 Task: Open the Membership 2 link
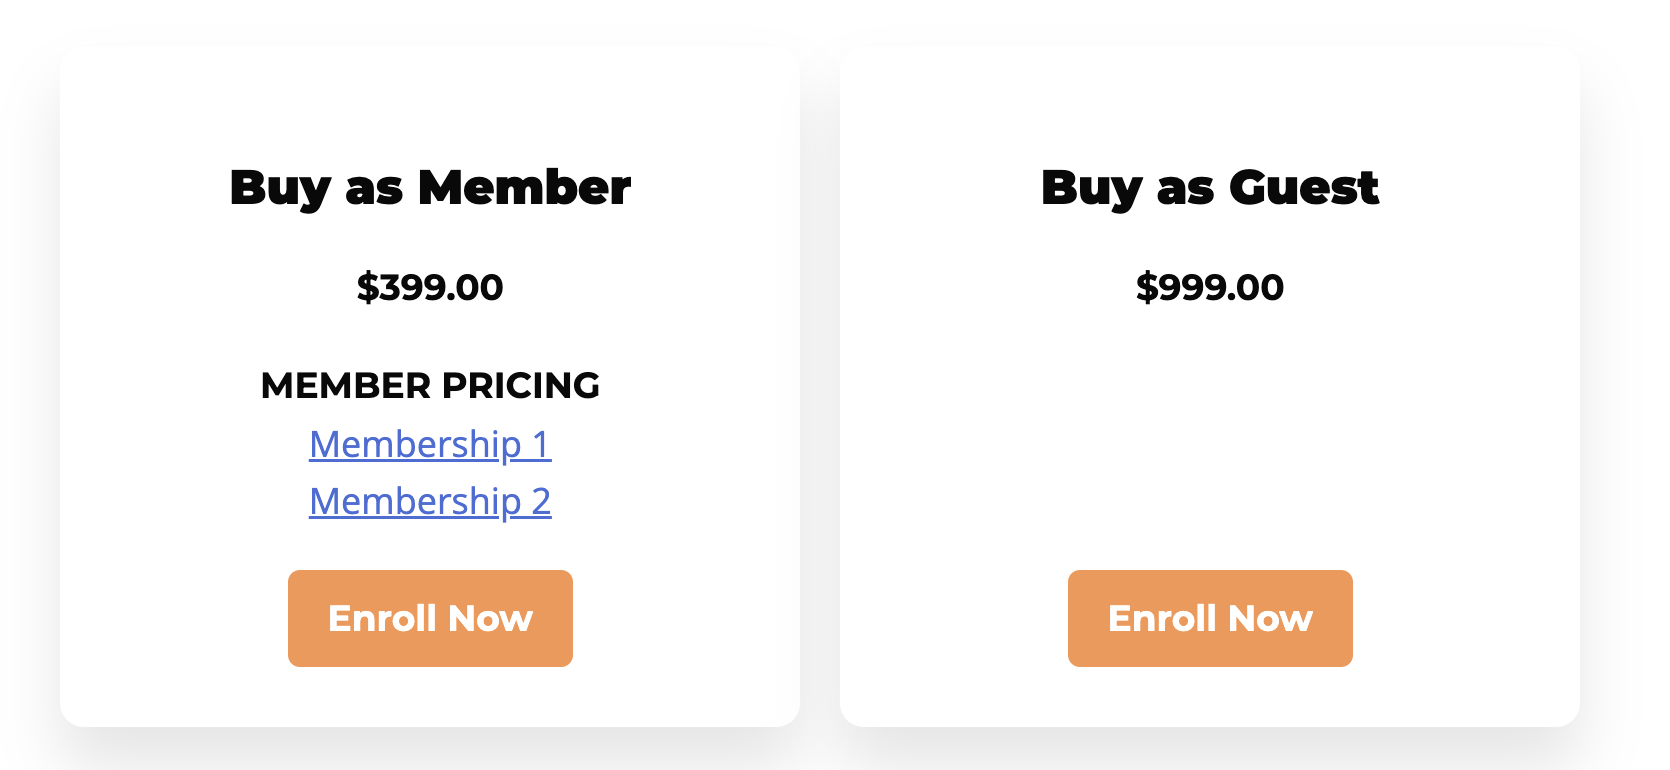pyautogui.click(x=430, y=501)
